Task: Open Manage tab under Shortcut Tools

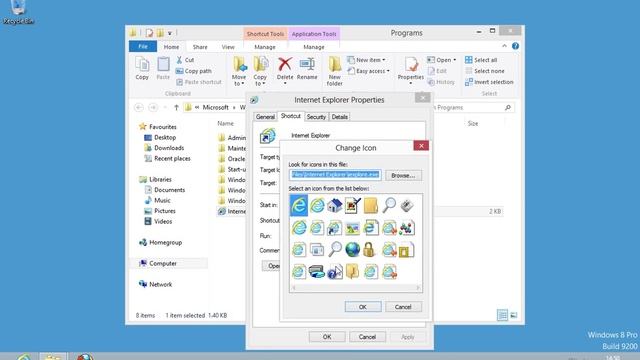Action: [265, 47]
